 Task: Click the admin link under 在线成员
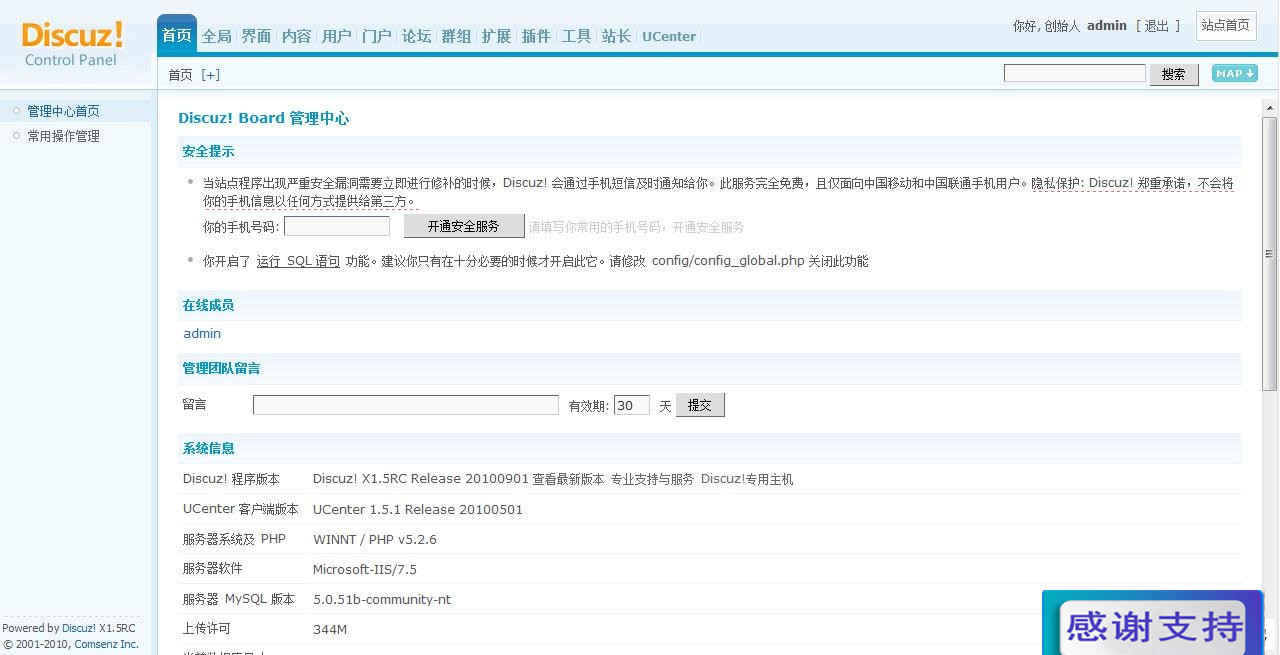click(x=202, y=333)
